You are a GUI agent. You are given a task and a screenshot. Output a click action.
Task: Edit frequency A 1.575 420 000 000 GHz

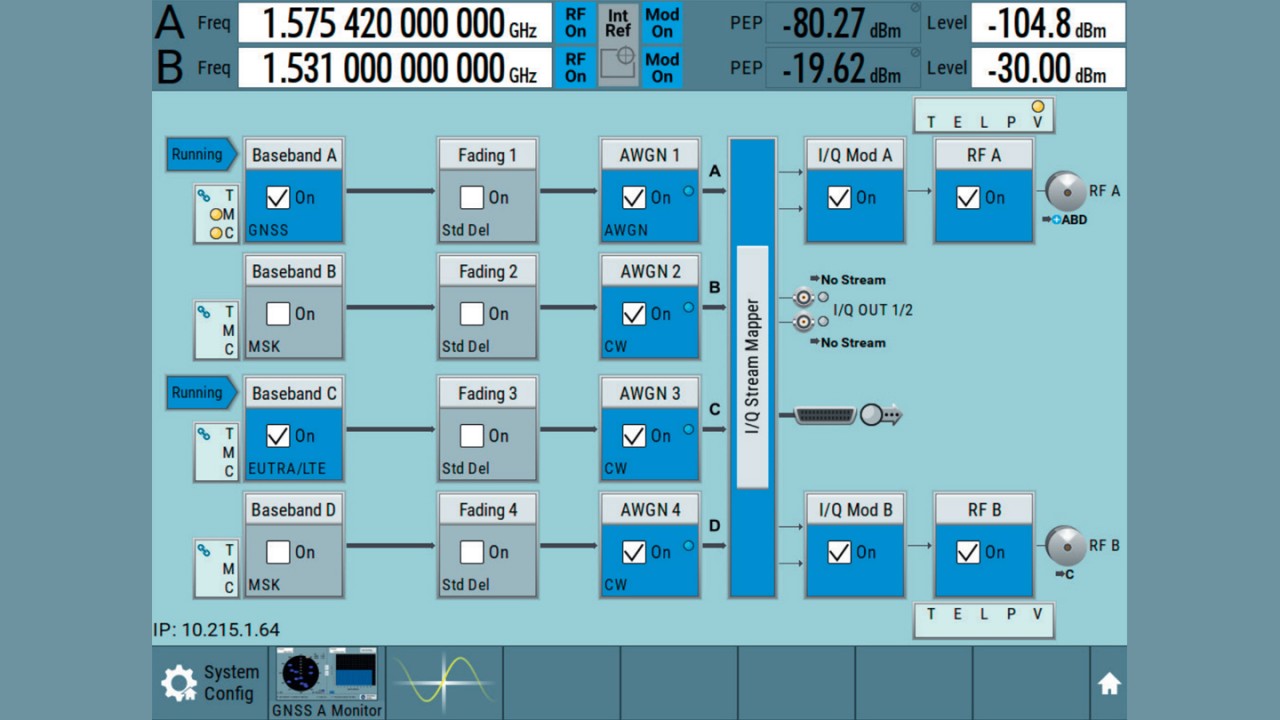point(395,23)
